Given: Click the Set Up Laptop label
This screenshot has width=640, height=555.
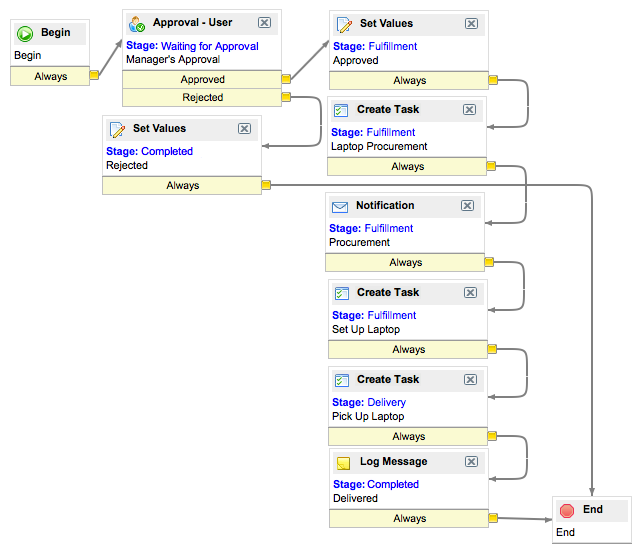Looking at the screenshot, I should pos(366,329).
